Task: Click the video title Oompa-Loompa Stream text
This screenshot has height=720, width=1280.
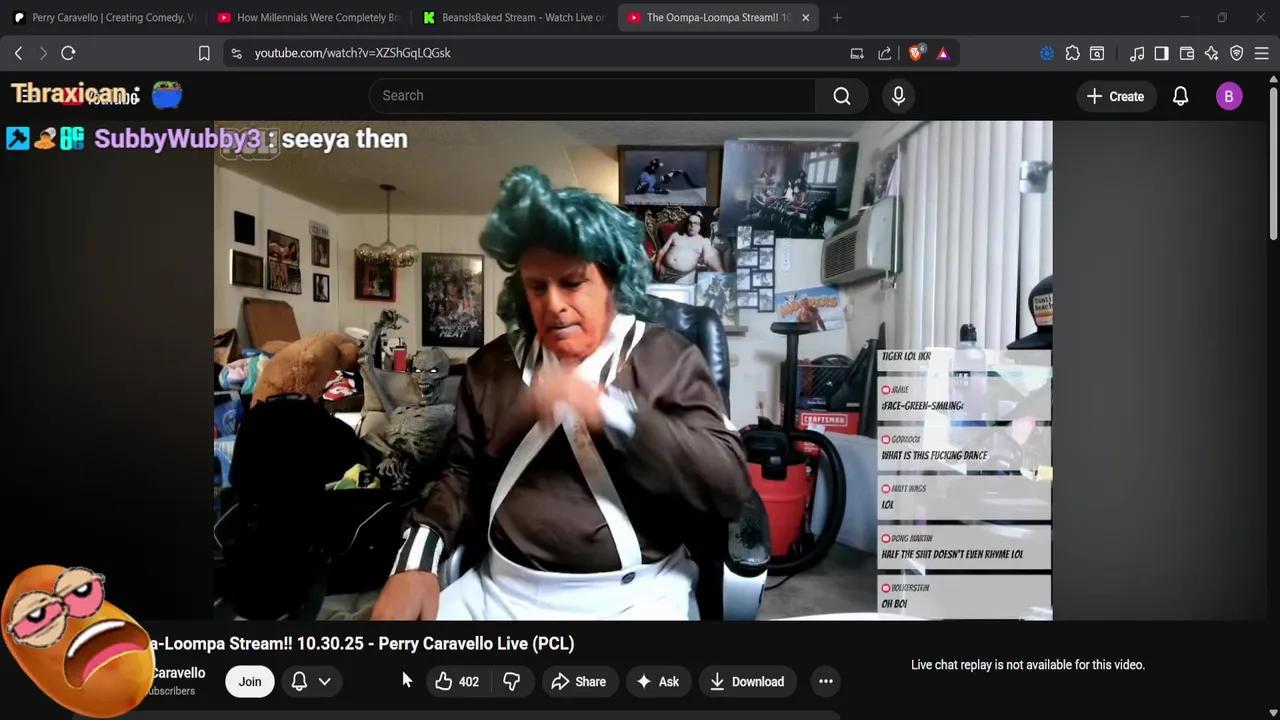Action: 362,644
